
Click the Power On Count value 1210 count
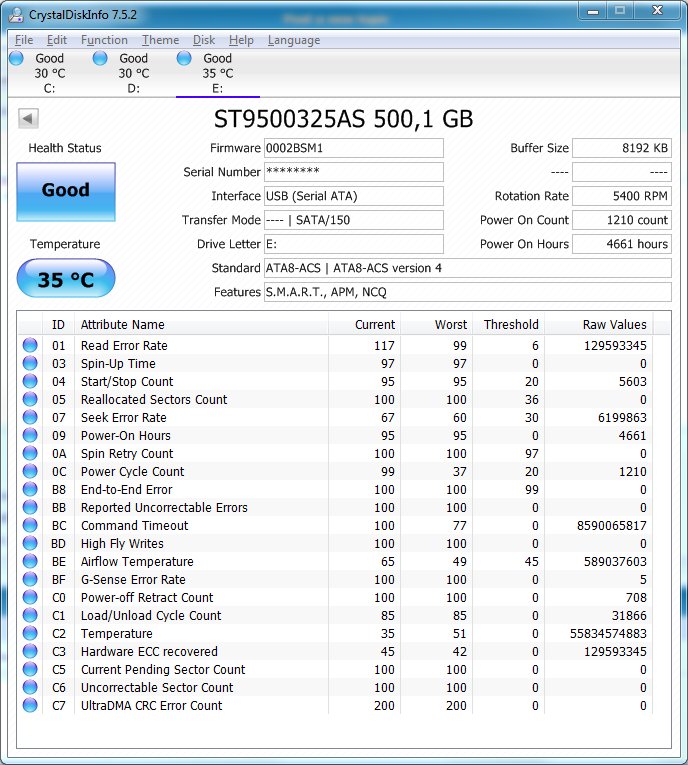[x=622, y=220]
